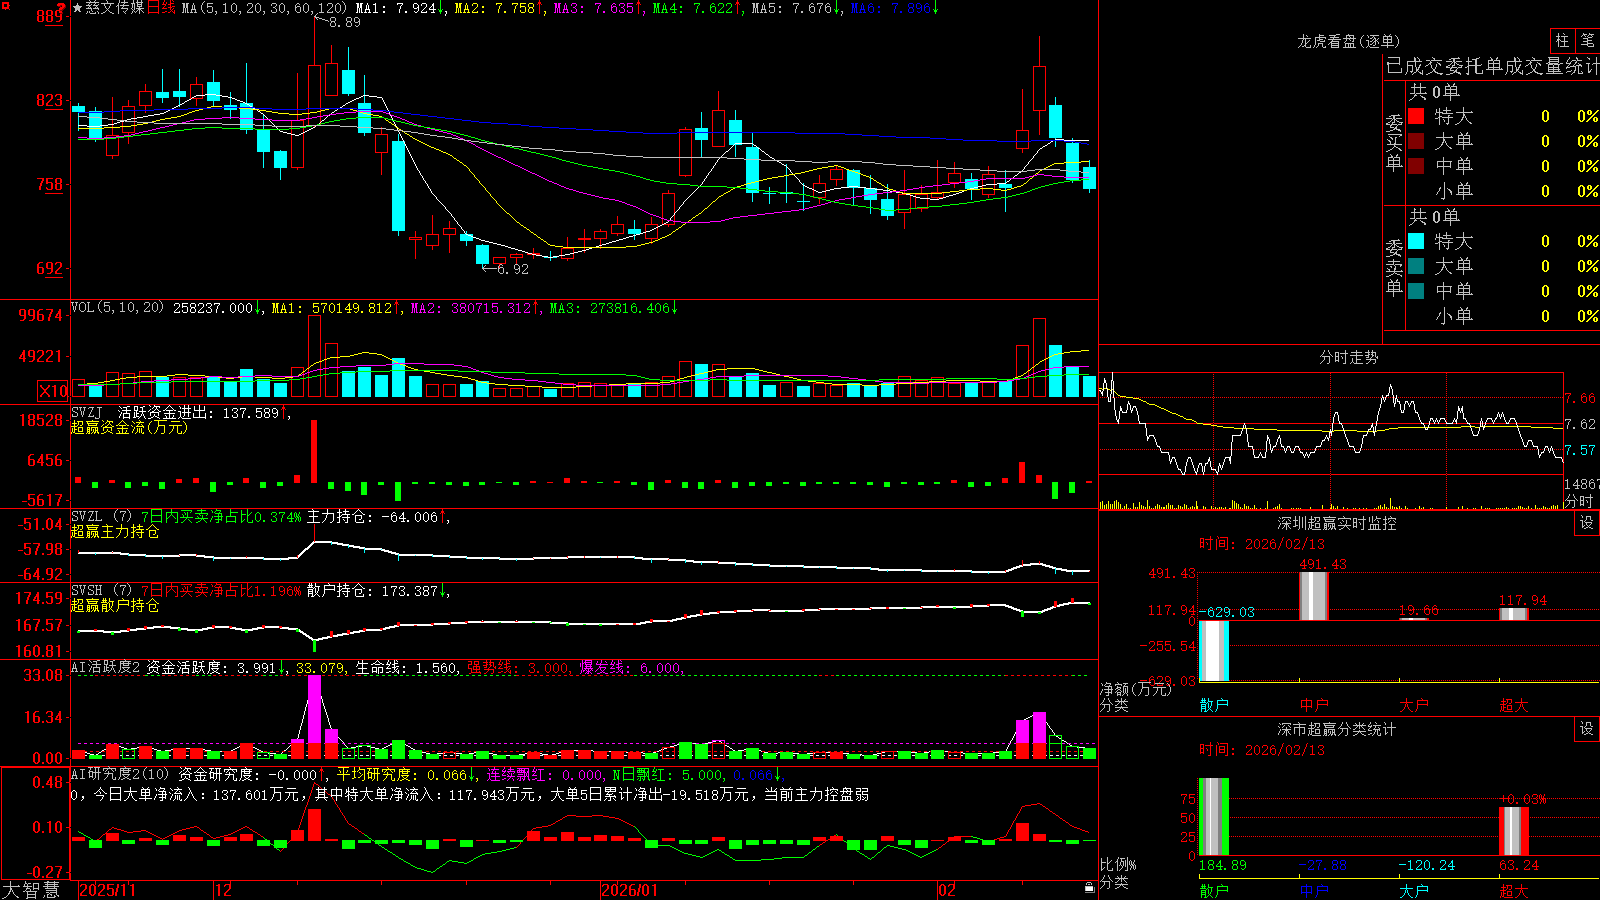Click 小单 row under 委卖单
Viewport: 1600px width, 900px height.
(1503, 316)
